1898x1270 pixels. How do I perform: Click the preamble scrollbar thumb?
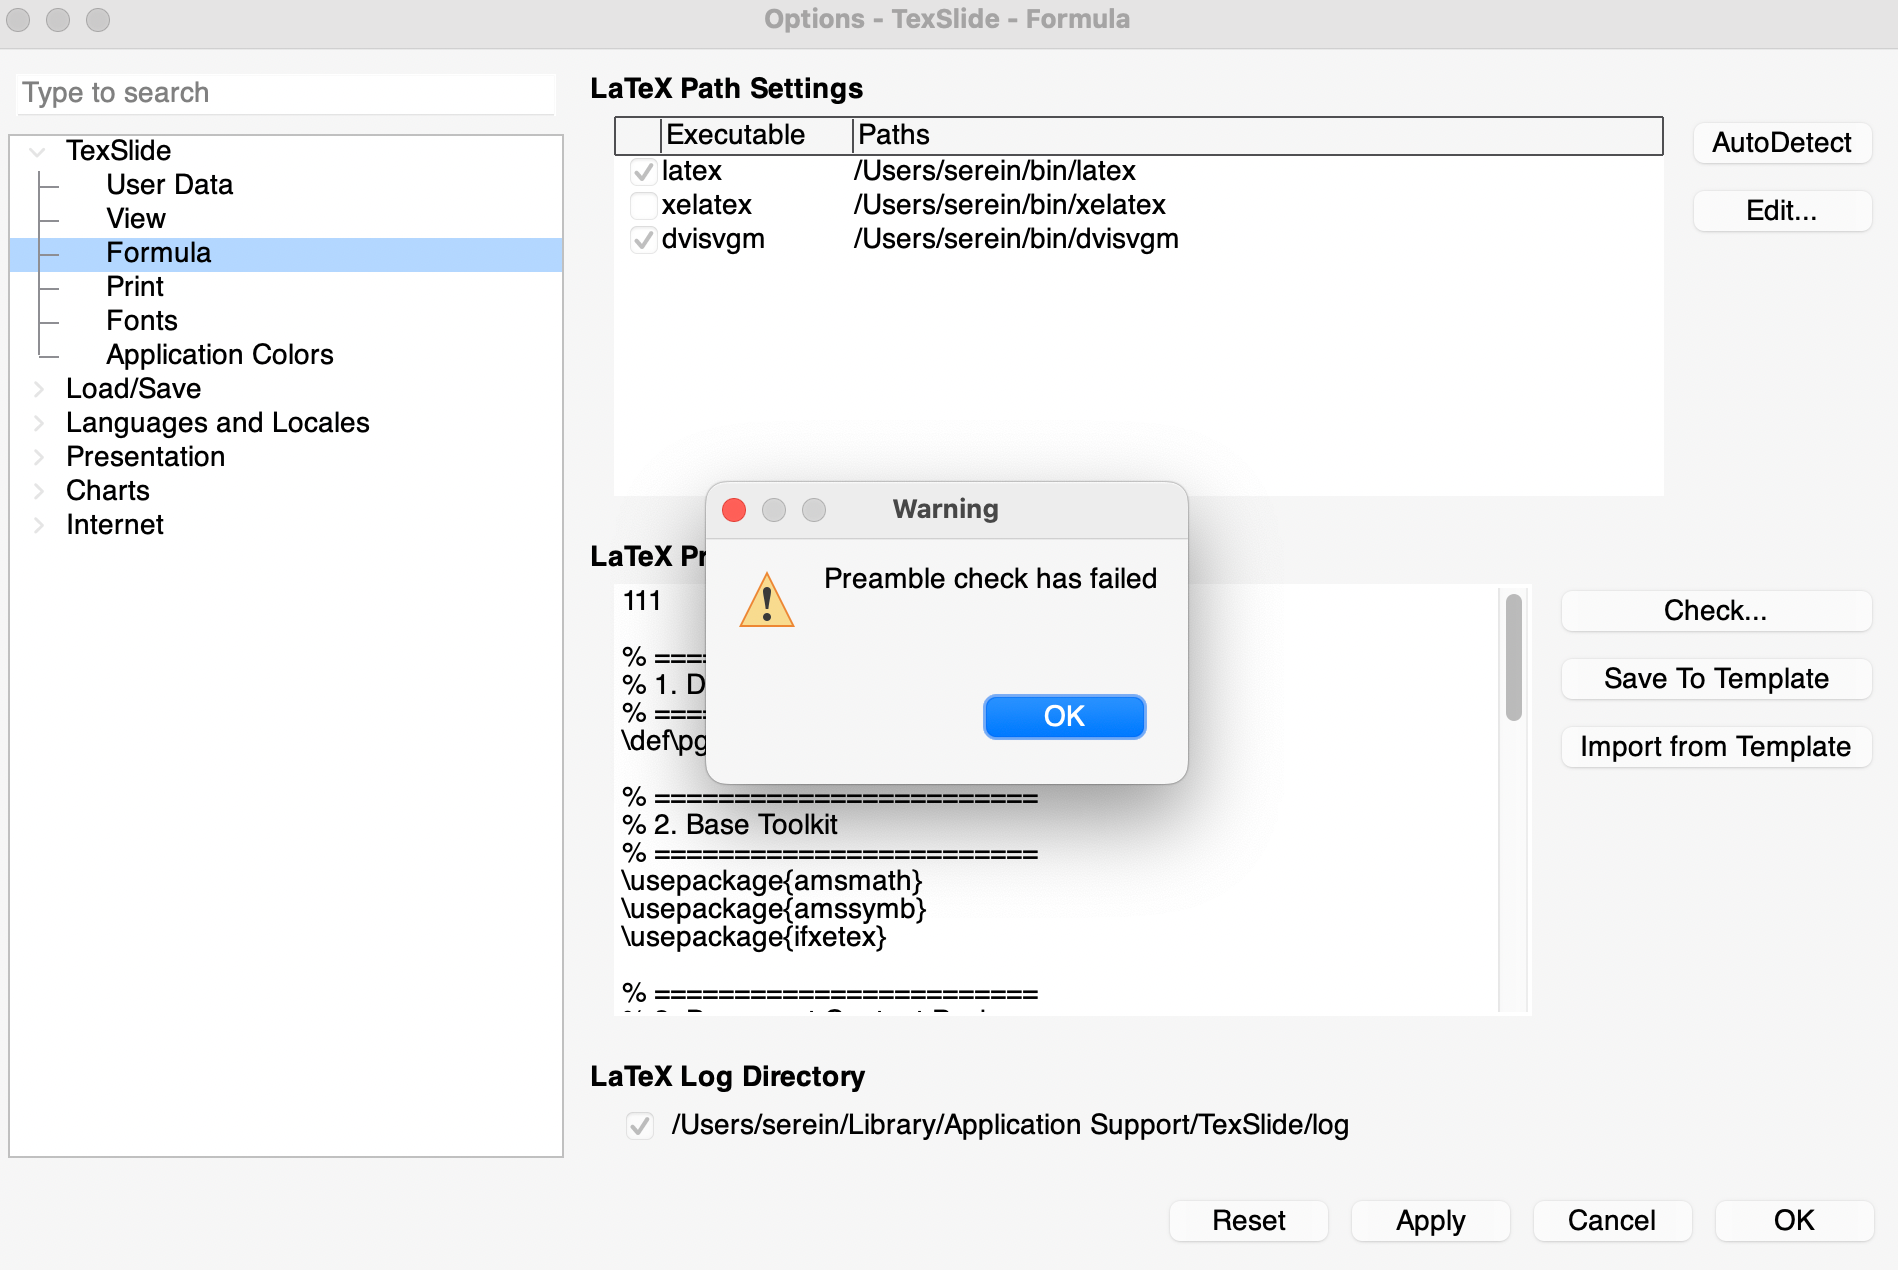1514,657
